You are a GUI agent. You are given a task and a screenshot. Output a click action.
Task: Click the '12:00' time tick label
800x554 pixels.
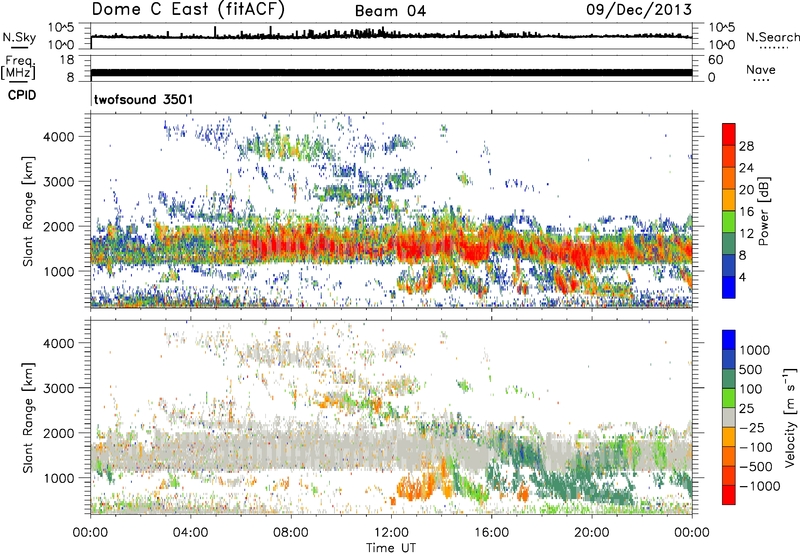pyautogui.click(x=391, y=533)
